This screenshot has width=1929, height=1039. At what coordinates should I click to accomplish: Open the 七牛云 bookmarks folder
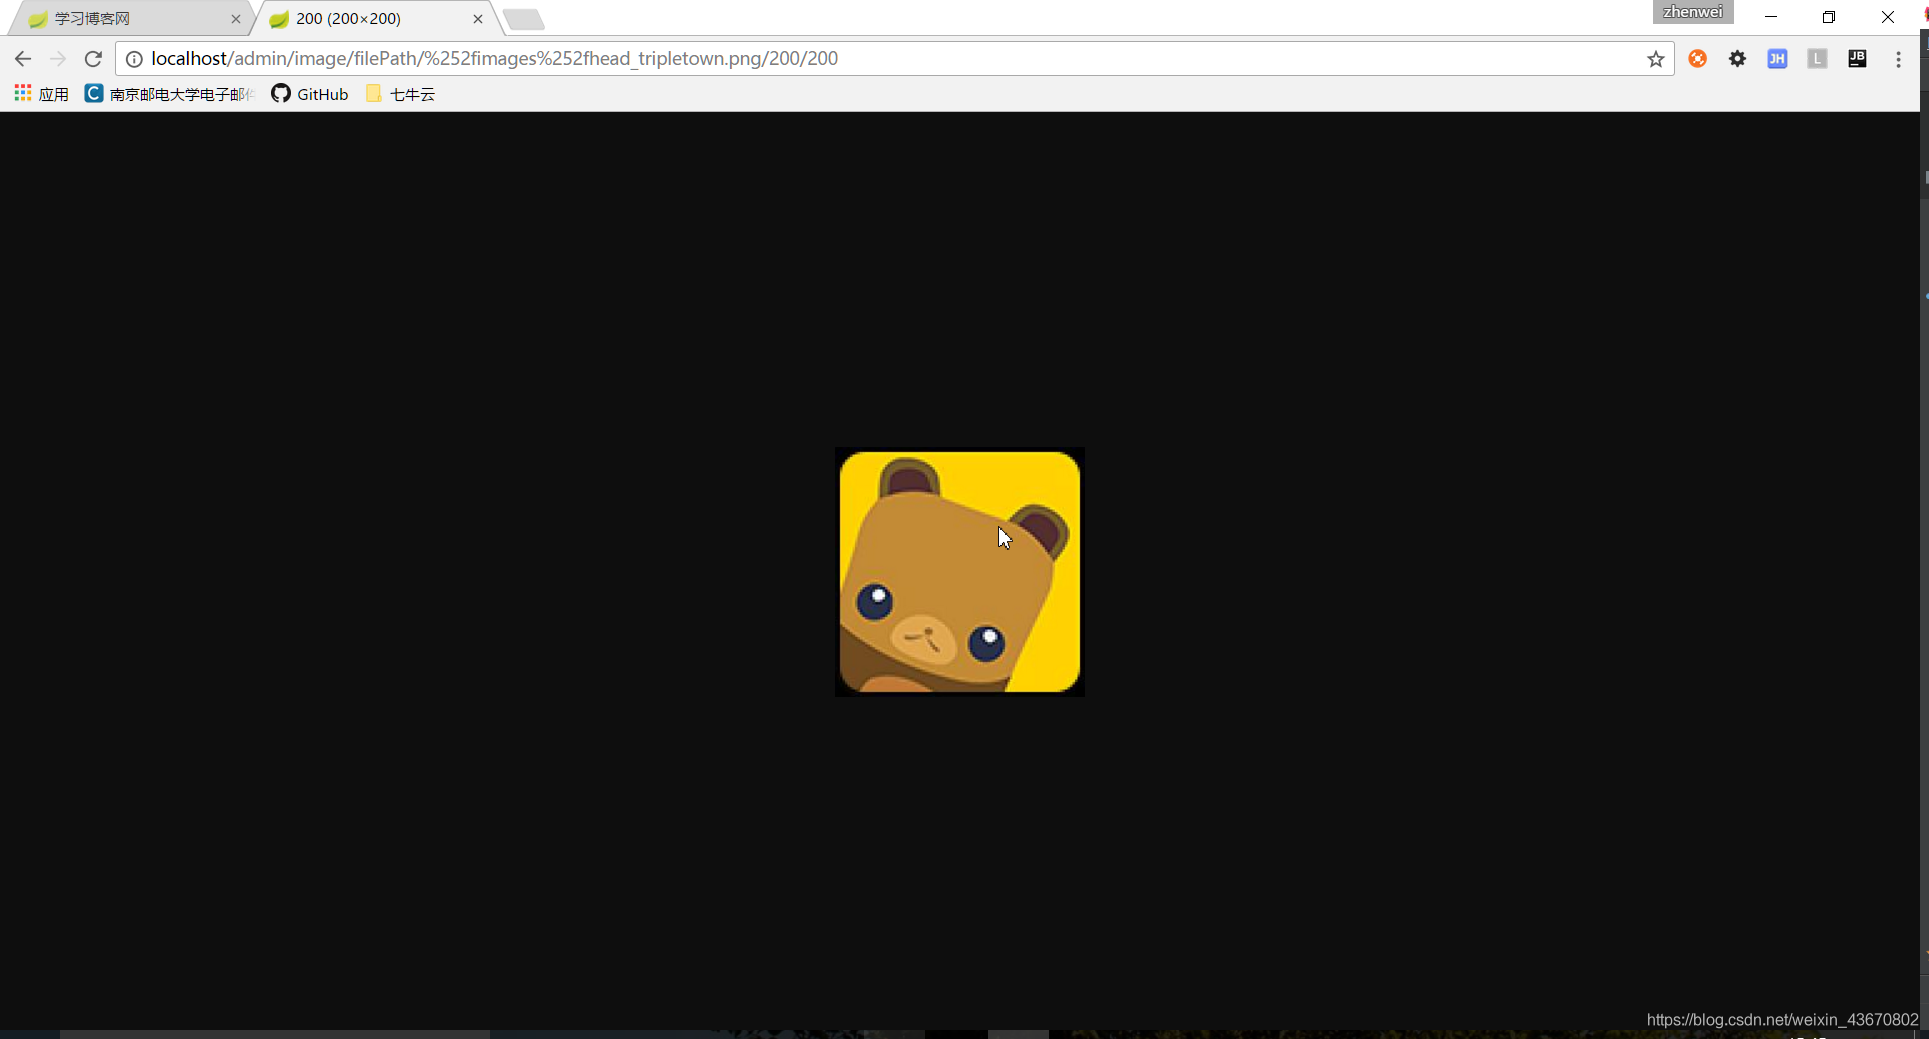[x=400, y=94]
